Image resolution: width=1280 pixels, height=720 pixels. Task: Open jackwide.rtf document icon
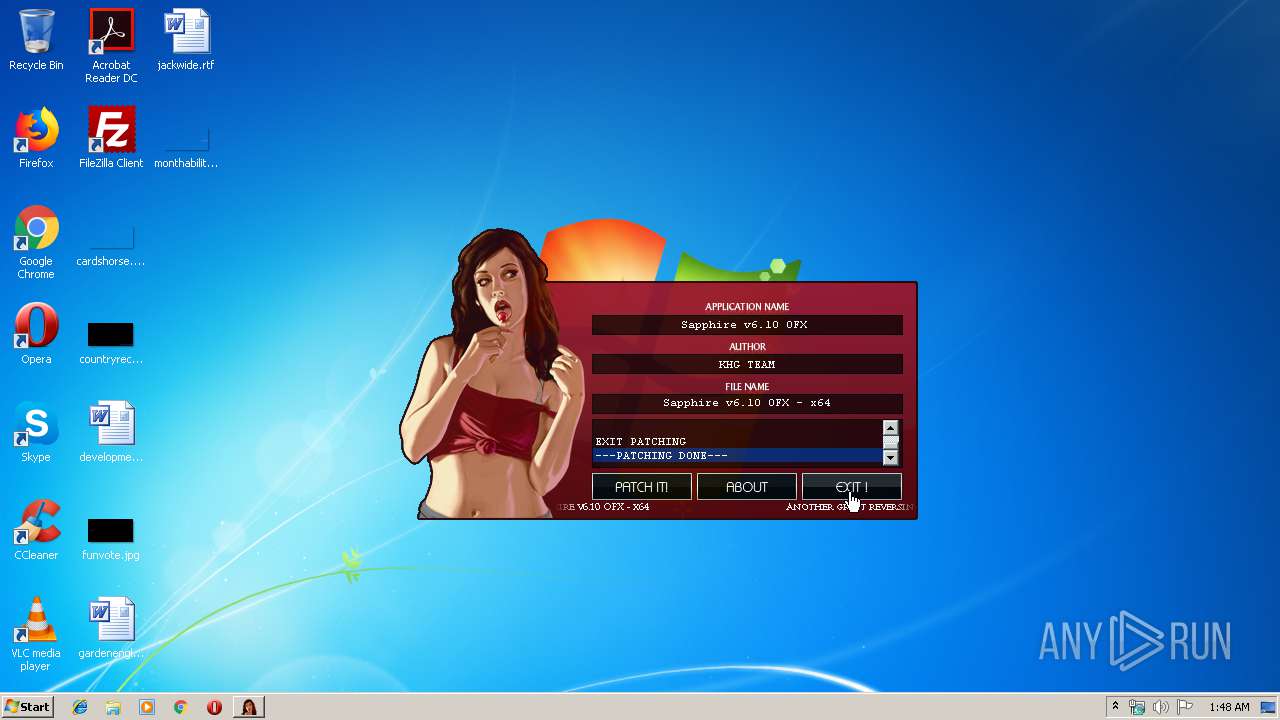tap(186, 40)
